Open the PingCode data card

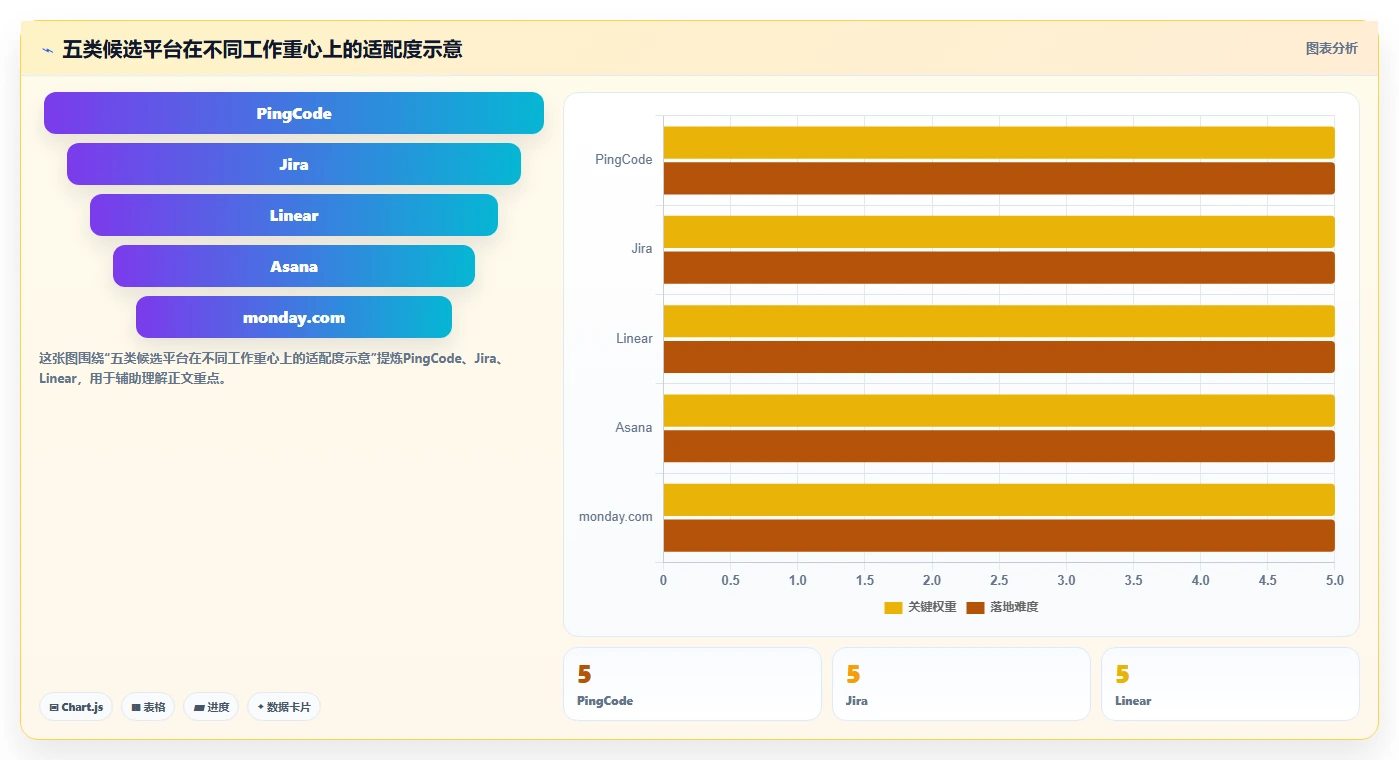692,684
